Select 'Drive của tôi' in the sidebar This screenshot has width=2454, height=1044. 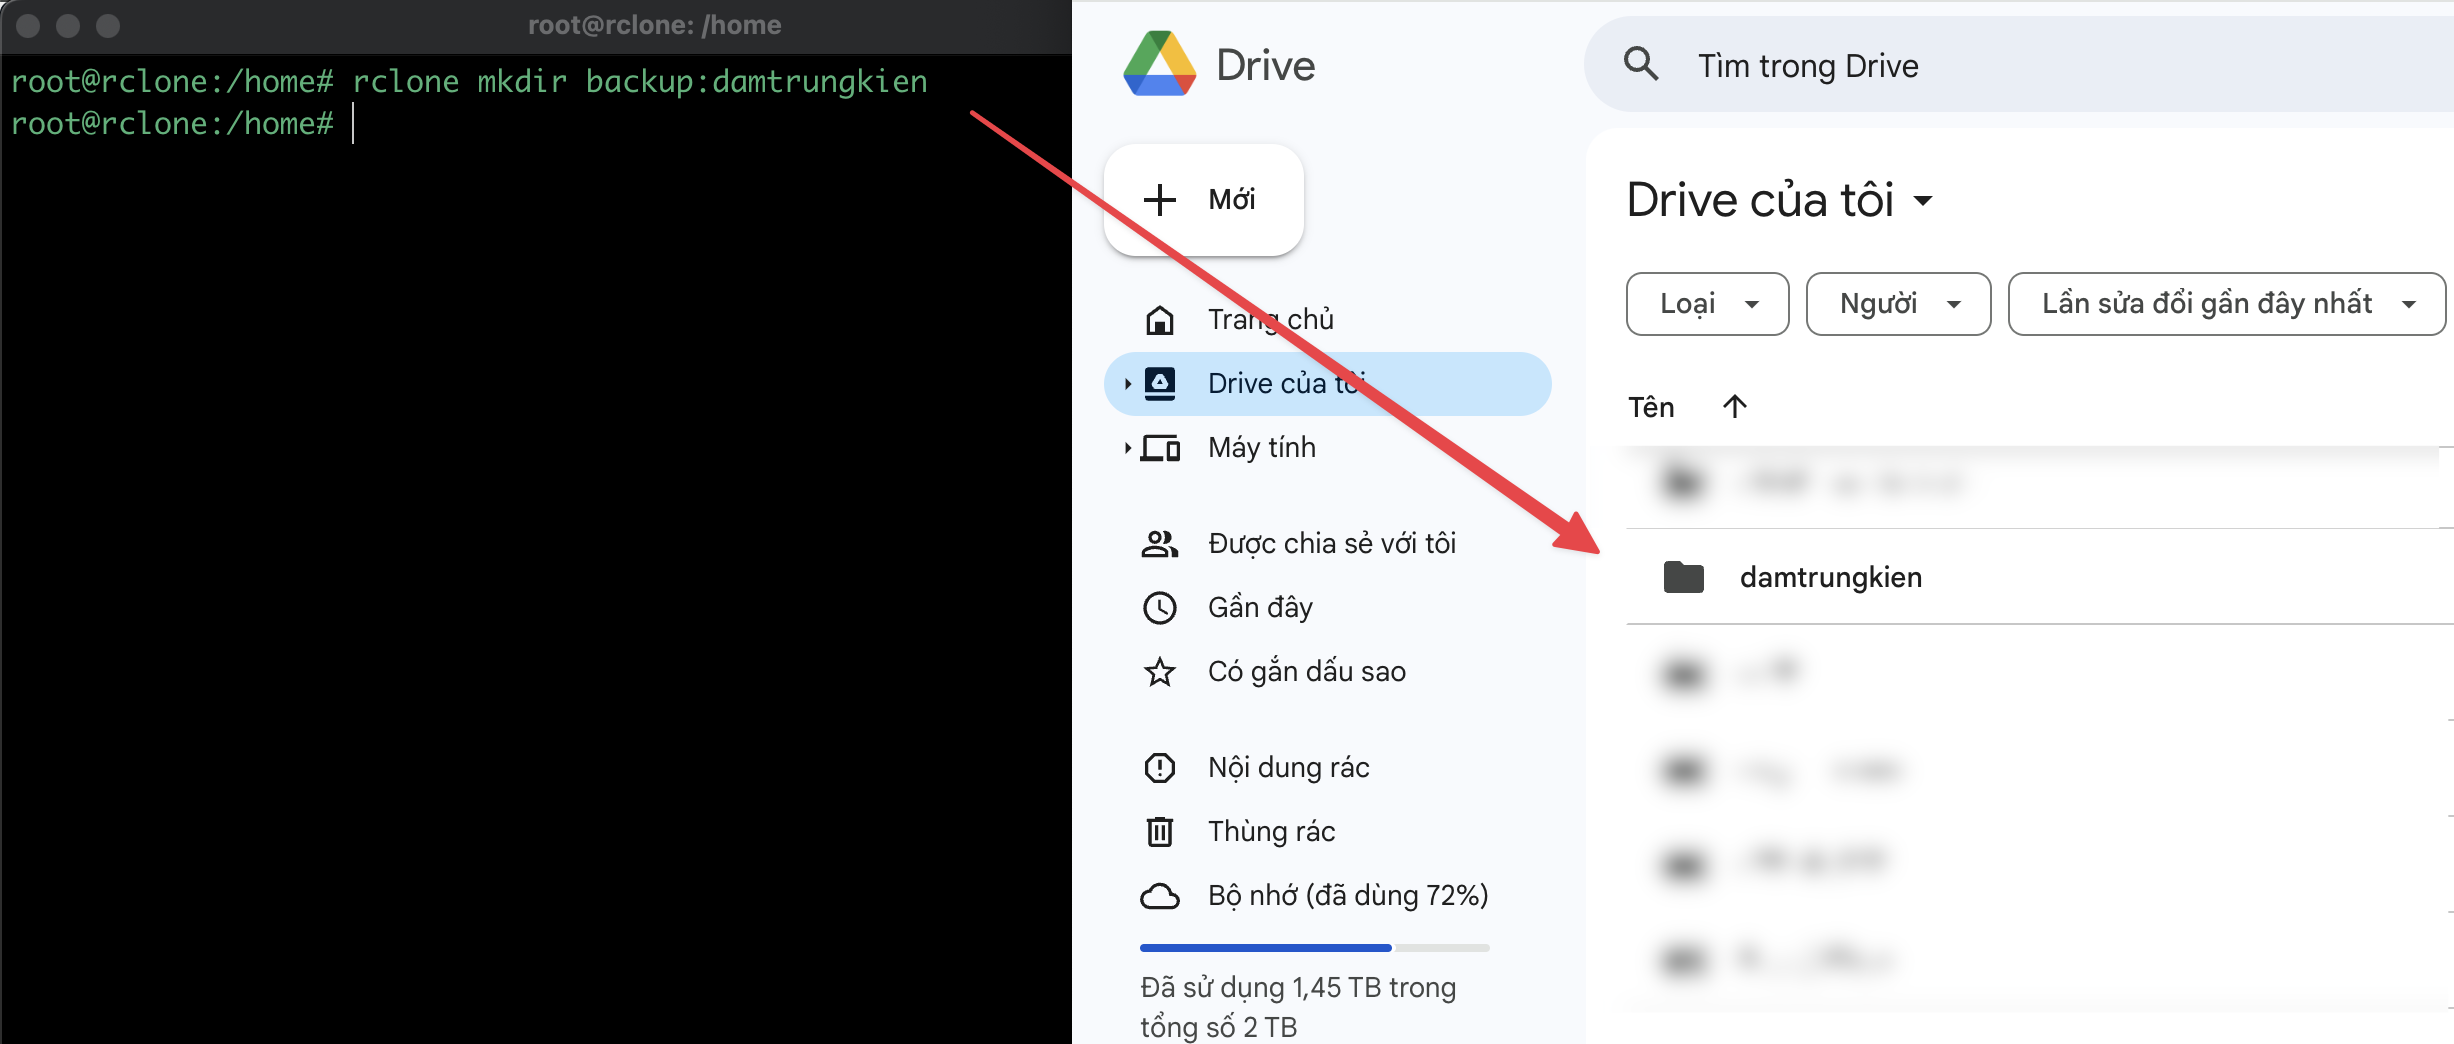pyautogui.click(x=1327, y=384)
